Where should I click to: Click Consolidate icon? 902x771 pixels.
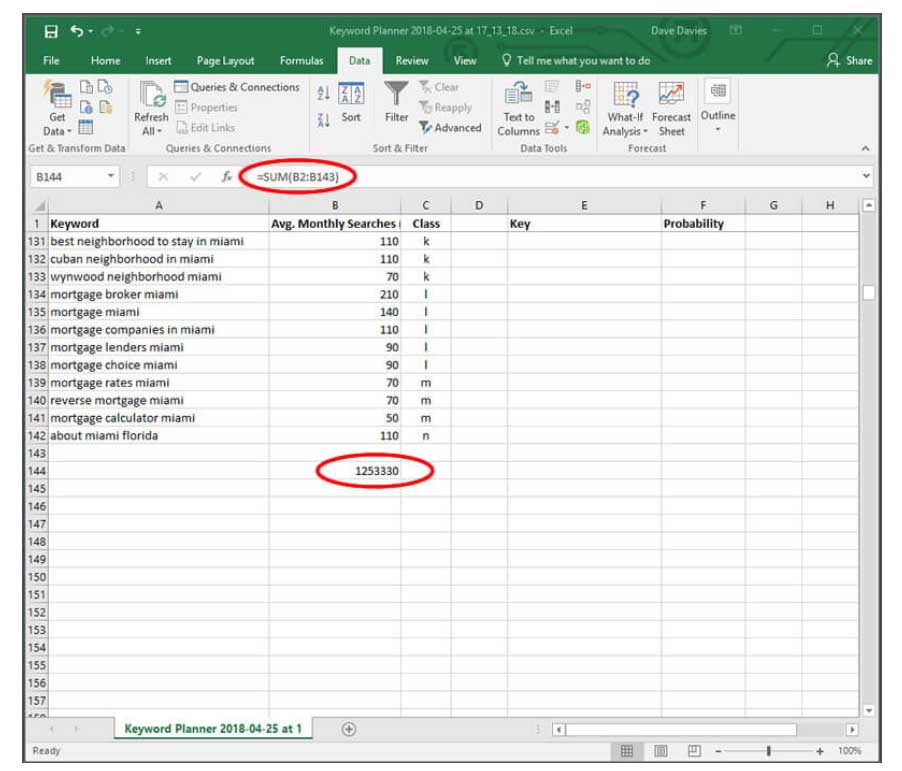click(x=583, y=87)
